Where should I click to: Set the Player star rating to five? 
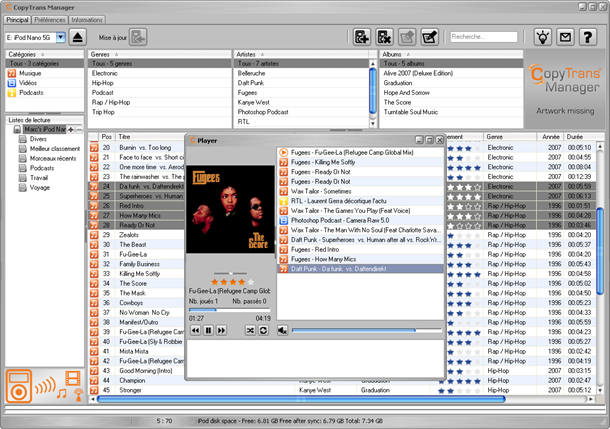(x=250, y=282)
